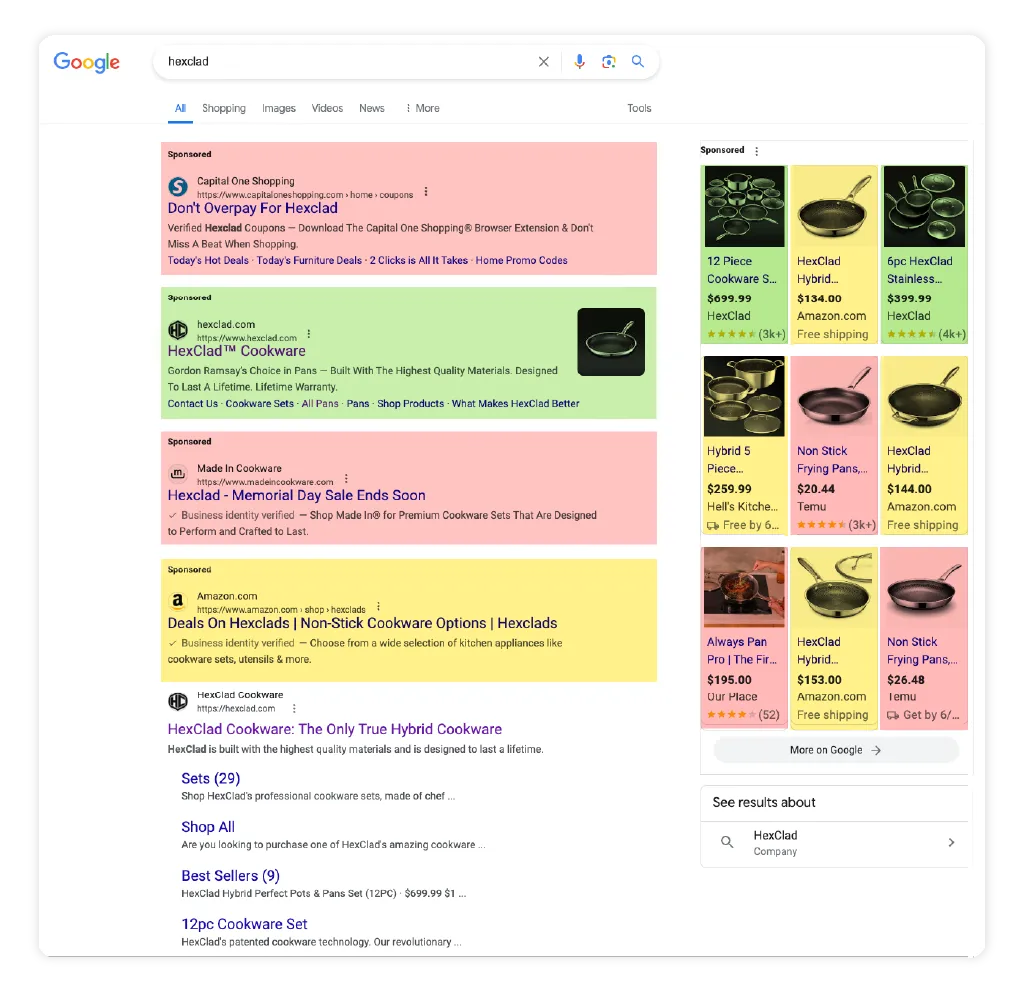
Task: Start voice search with the microphone icon
Action: point(579,61)
